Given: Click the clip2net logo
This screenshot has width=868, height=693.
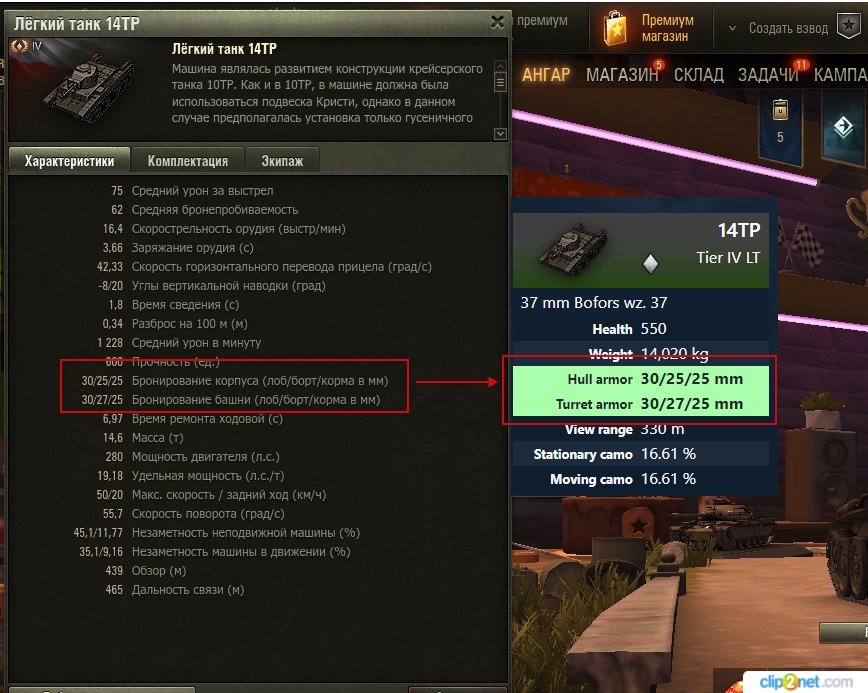Looking at the screenshot, I should [805, 682].
